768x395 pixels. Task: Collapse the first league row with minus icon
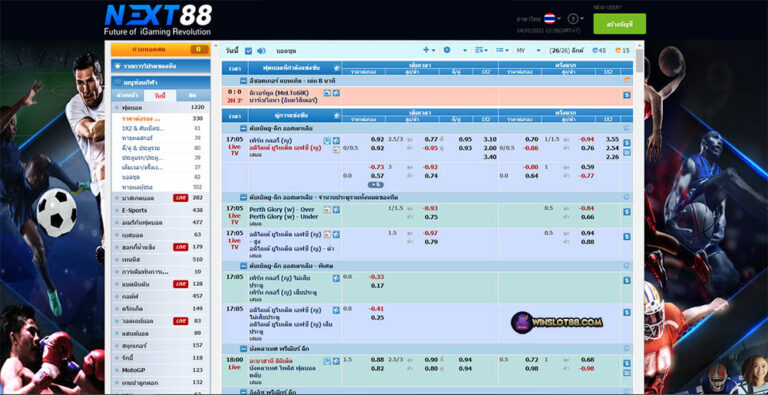(243, 80)
